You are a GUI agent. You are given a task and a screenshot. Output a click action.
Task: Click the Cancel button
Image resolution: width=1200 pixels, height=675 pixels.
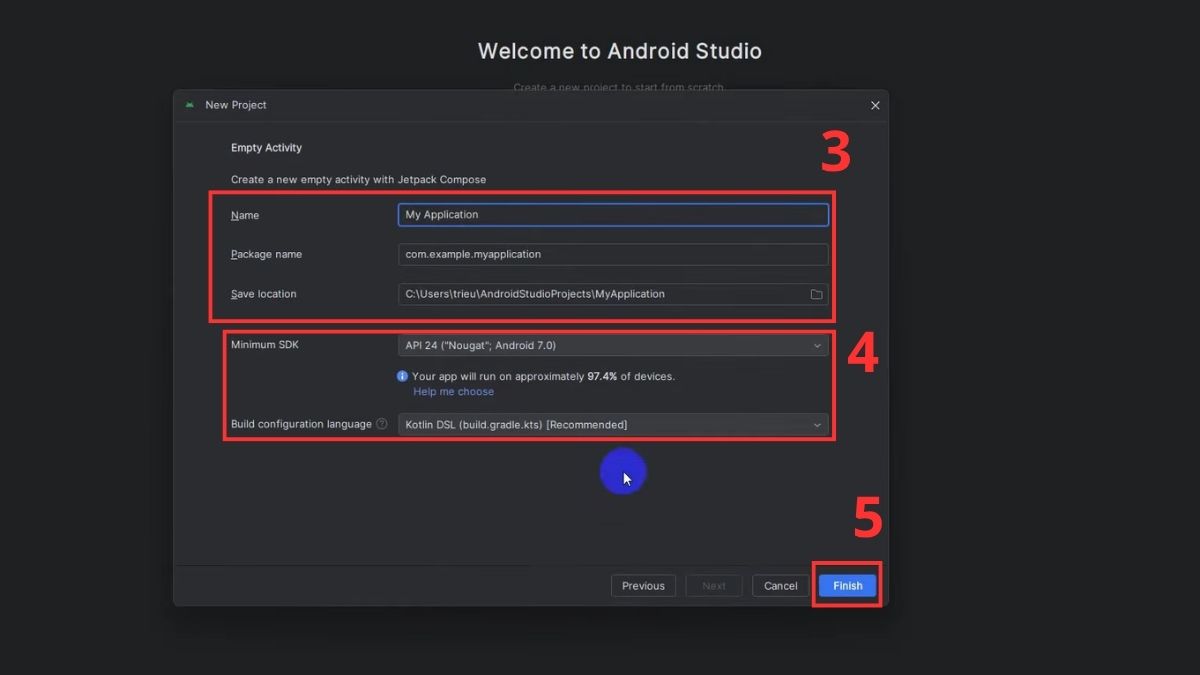780,586
